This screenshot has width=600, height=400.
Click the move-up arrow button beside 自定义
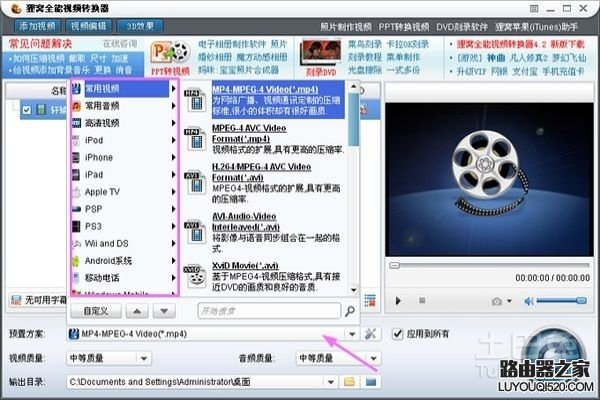137,311
